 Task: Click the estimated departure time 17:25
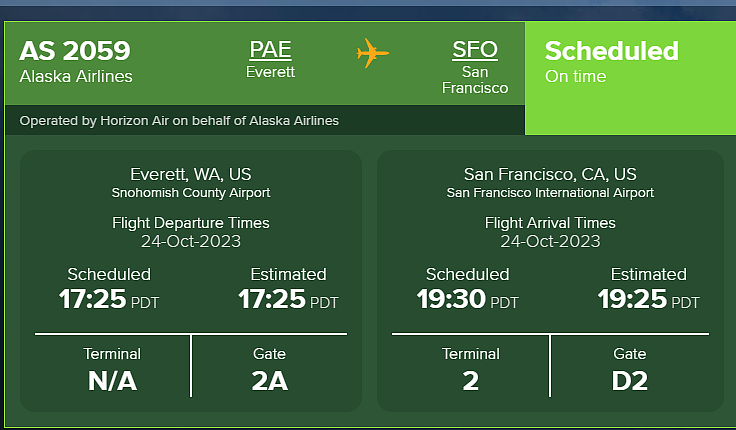click(x=272, y=299)
